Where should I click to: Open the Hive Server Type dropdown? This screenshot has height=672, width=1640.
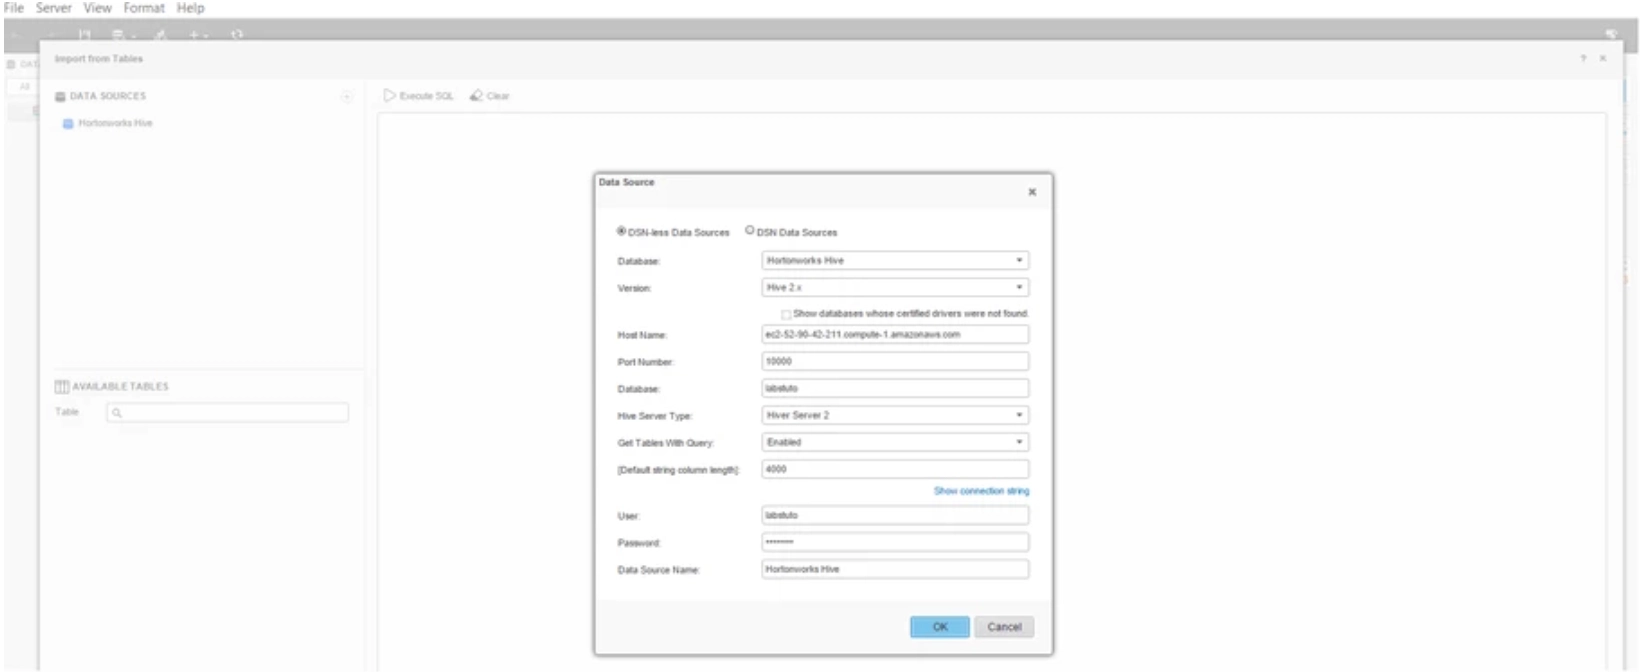(x=895, y=415)
